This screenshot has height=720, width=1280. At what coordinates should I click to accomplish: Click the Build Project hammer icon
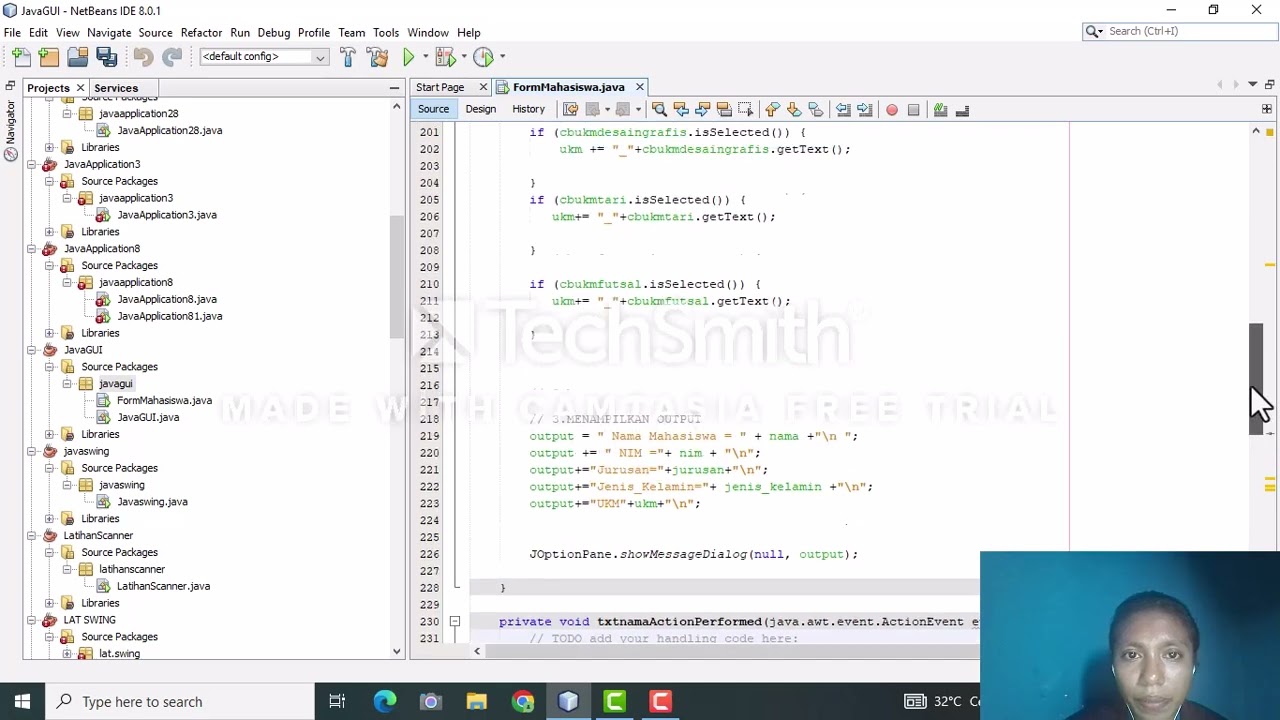[x=348, y=57]
